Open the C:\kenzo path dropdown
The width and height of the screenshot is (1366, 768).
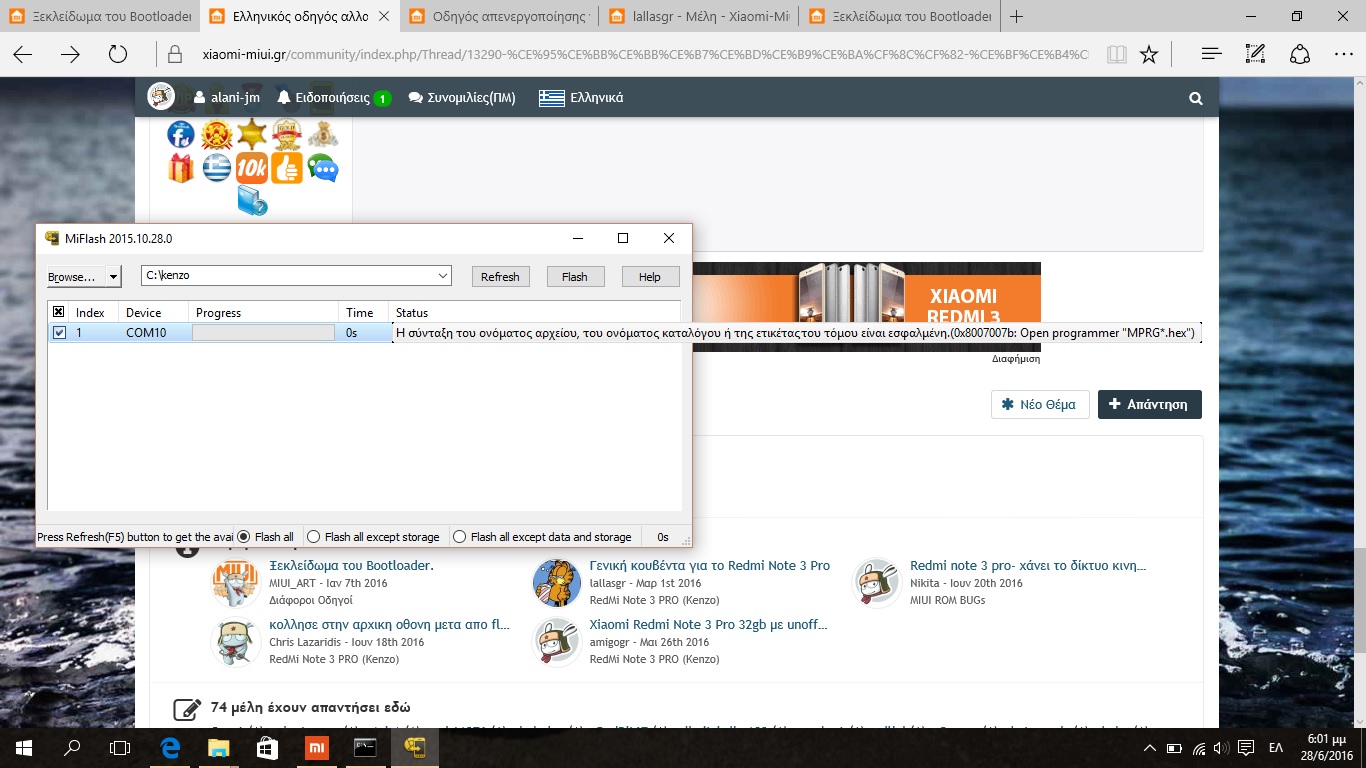(442, 276)
